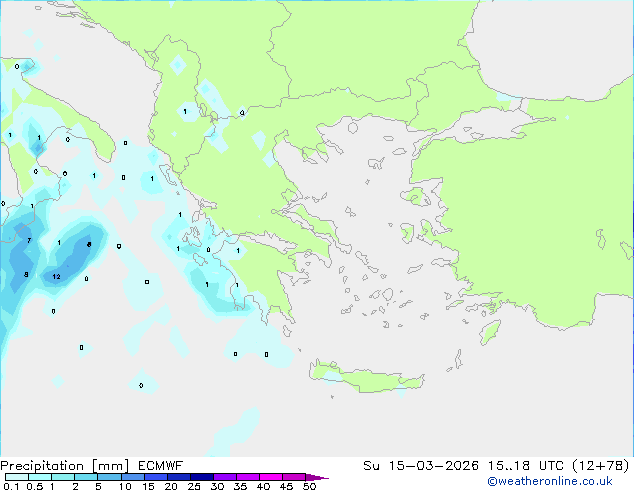Click the legend label '50'
This screenshot has width=634, height=490.
(310, 486)
